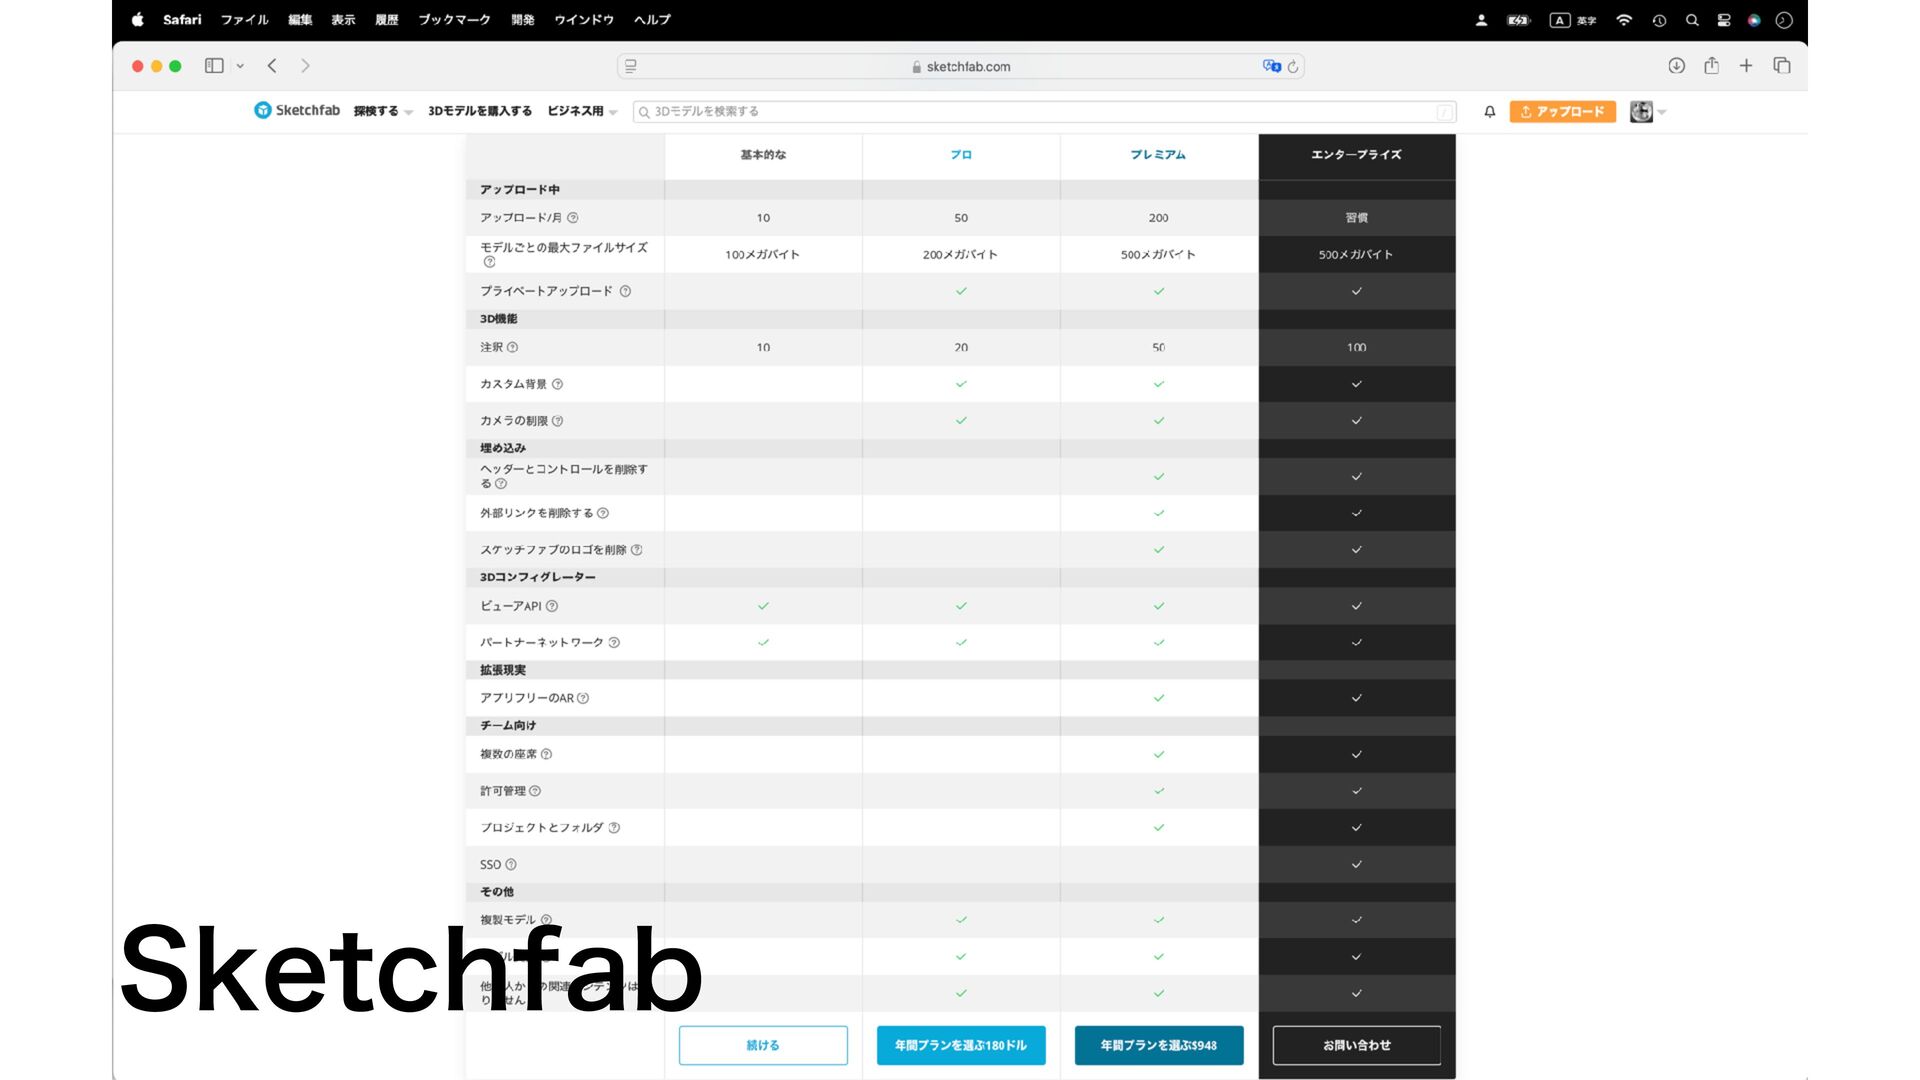Click help icon next to ビューアAPI

coord(552,606)
